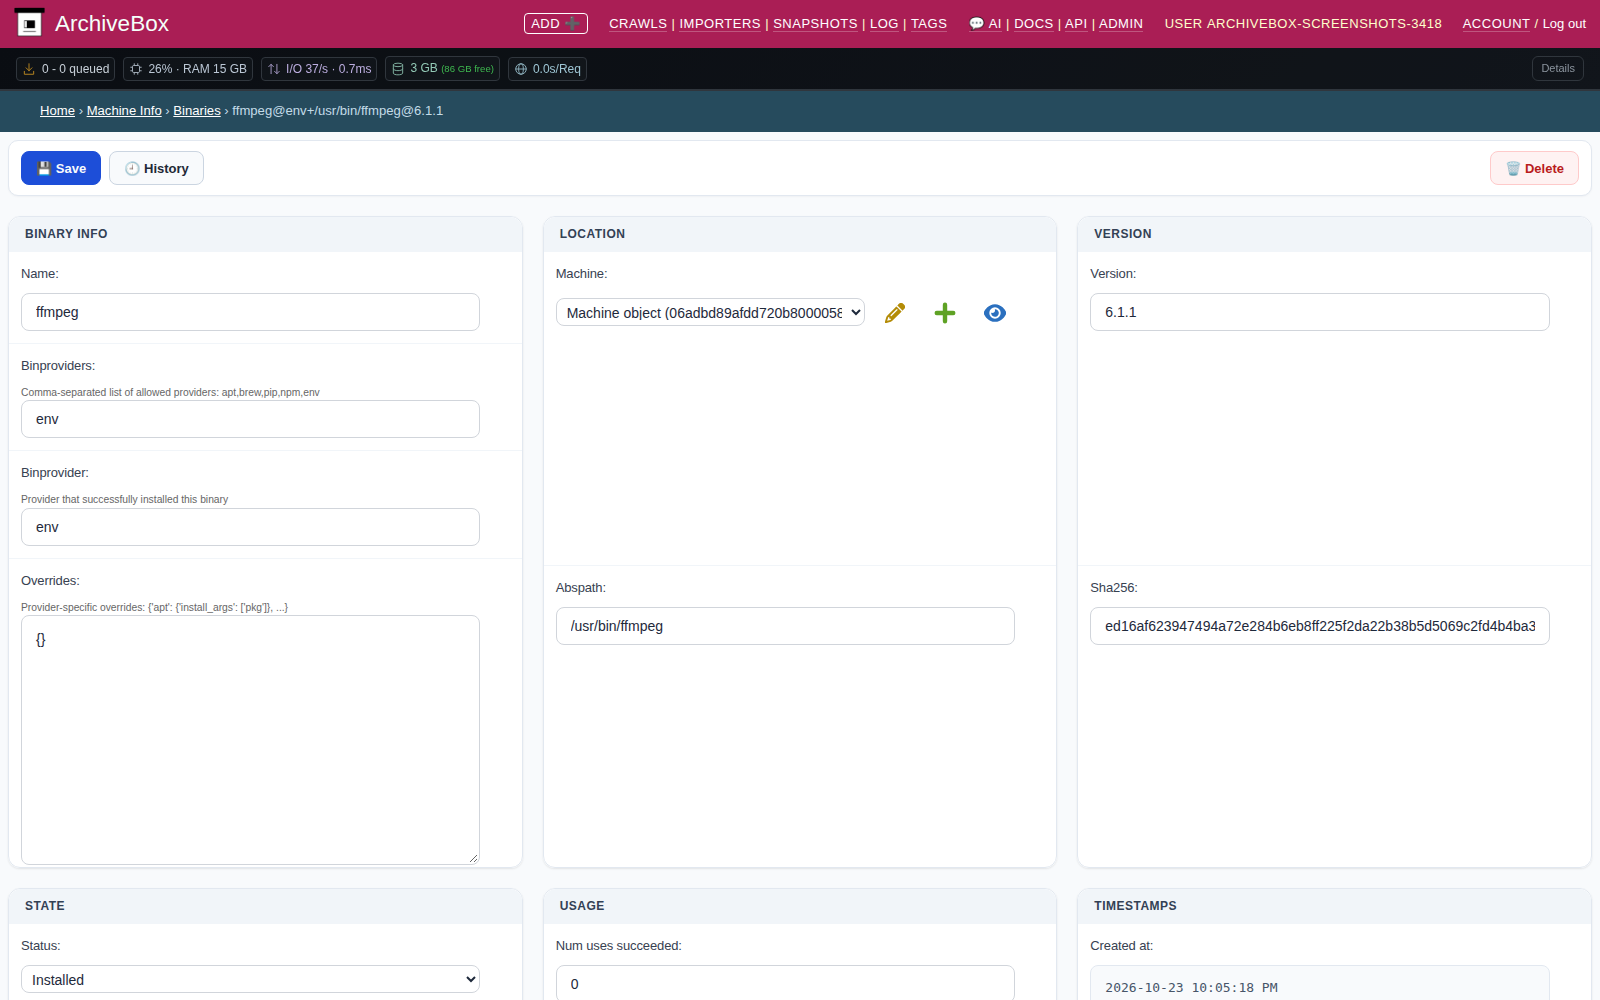
Task: Open TAGS in top navigation
Action: (x=929, y=23)
